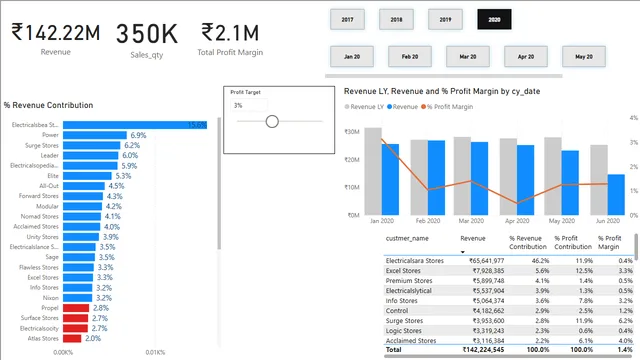Image resolution: width=640 pixels, height=360 pixels.
Task: Choose the Apr 20 month slicer
Action: pos(526,56)
